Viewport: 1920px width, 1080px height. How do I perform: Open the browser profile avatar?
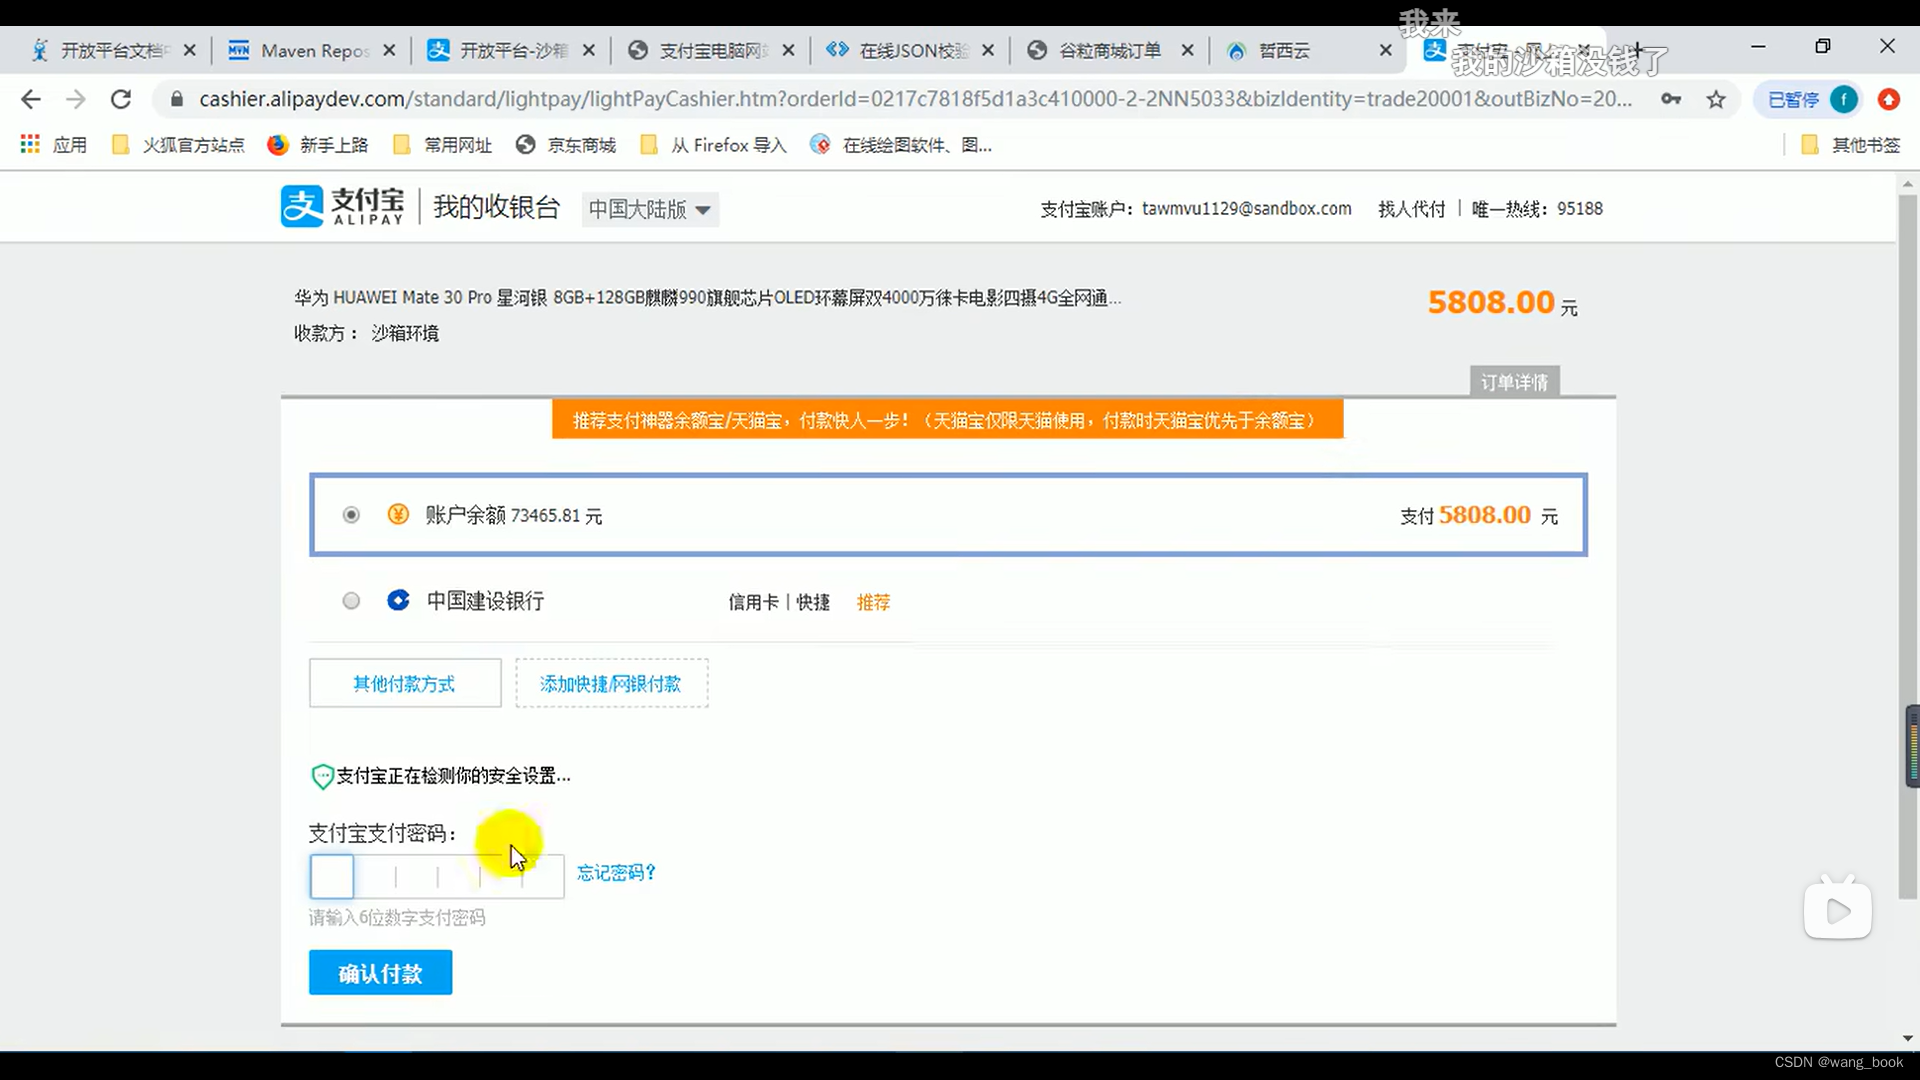point(1843,99)
